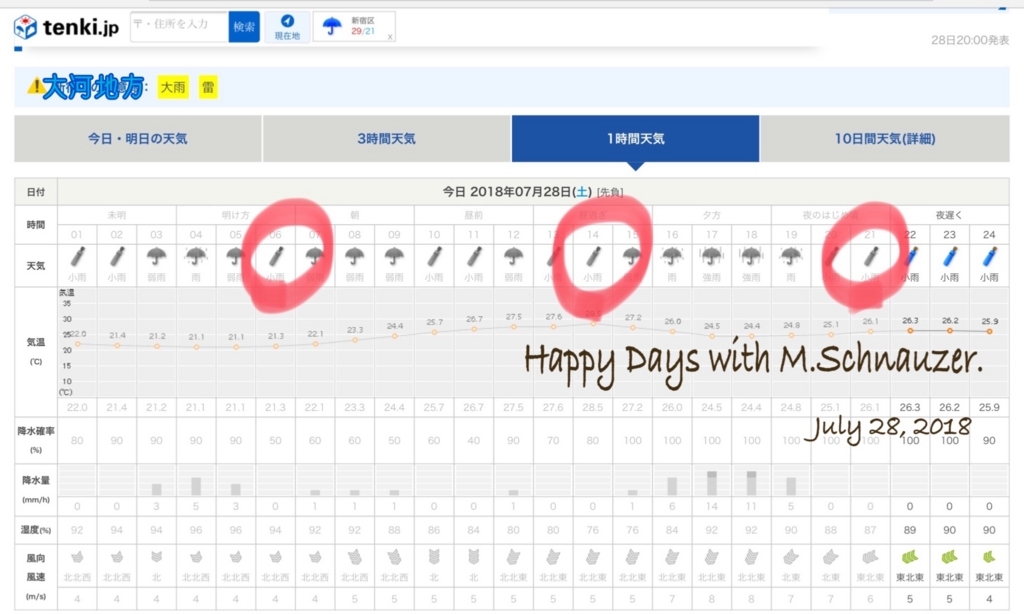Click the 小雨 label under hour 23
The width and height of the screenshot is (1024, 614).
click(x=950, y=277)
